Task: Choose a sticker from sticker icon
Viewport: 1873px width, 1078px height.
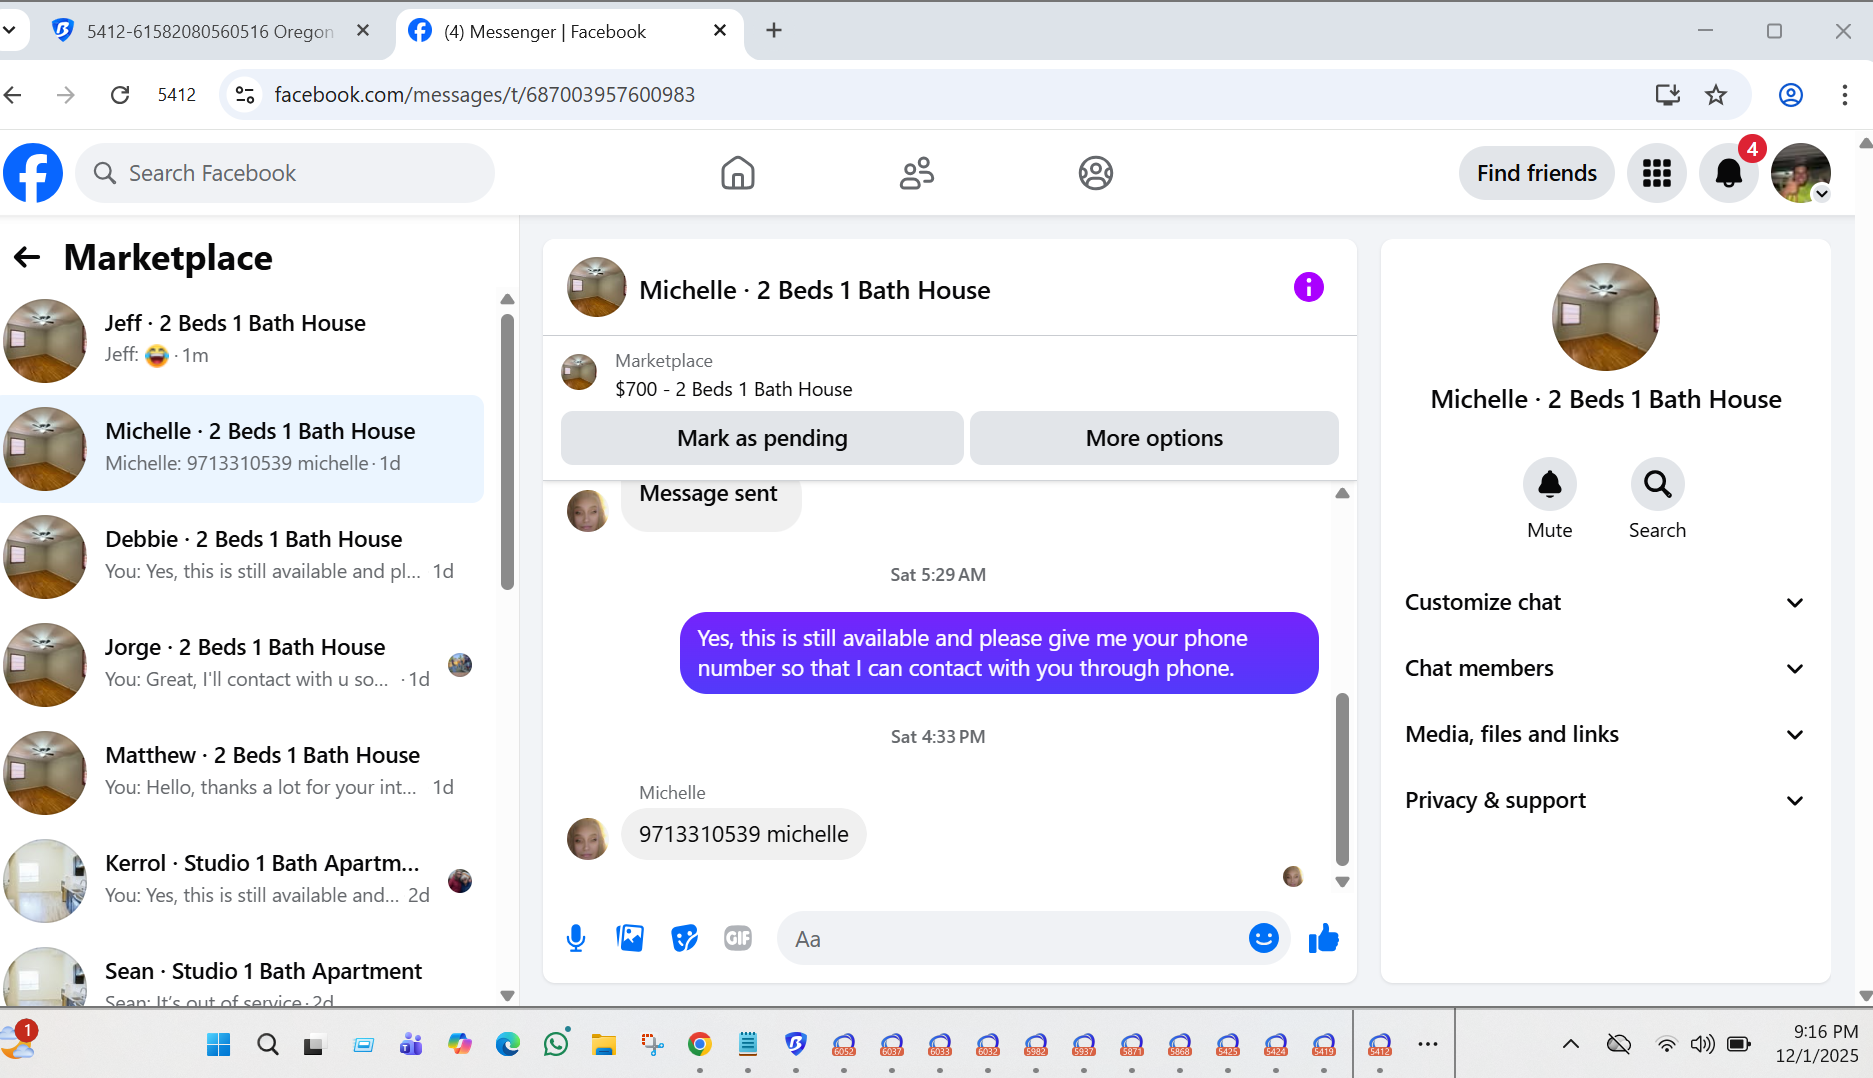Action: (x=684, y=938)
